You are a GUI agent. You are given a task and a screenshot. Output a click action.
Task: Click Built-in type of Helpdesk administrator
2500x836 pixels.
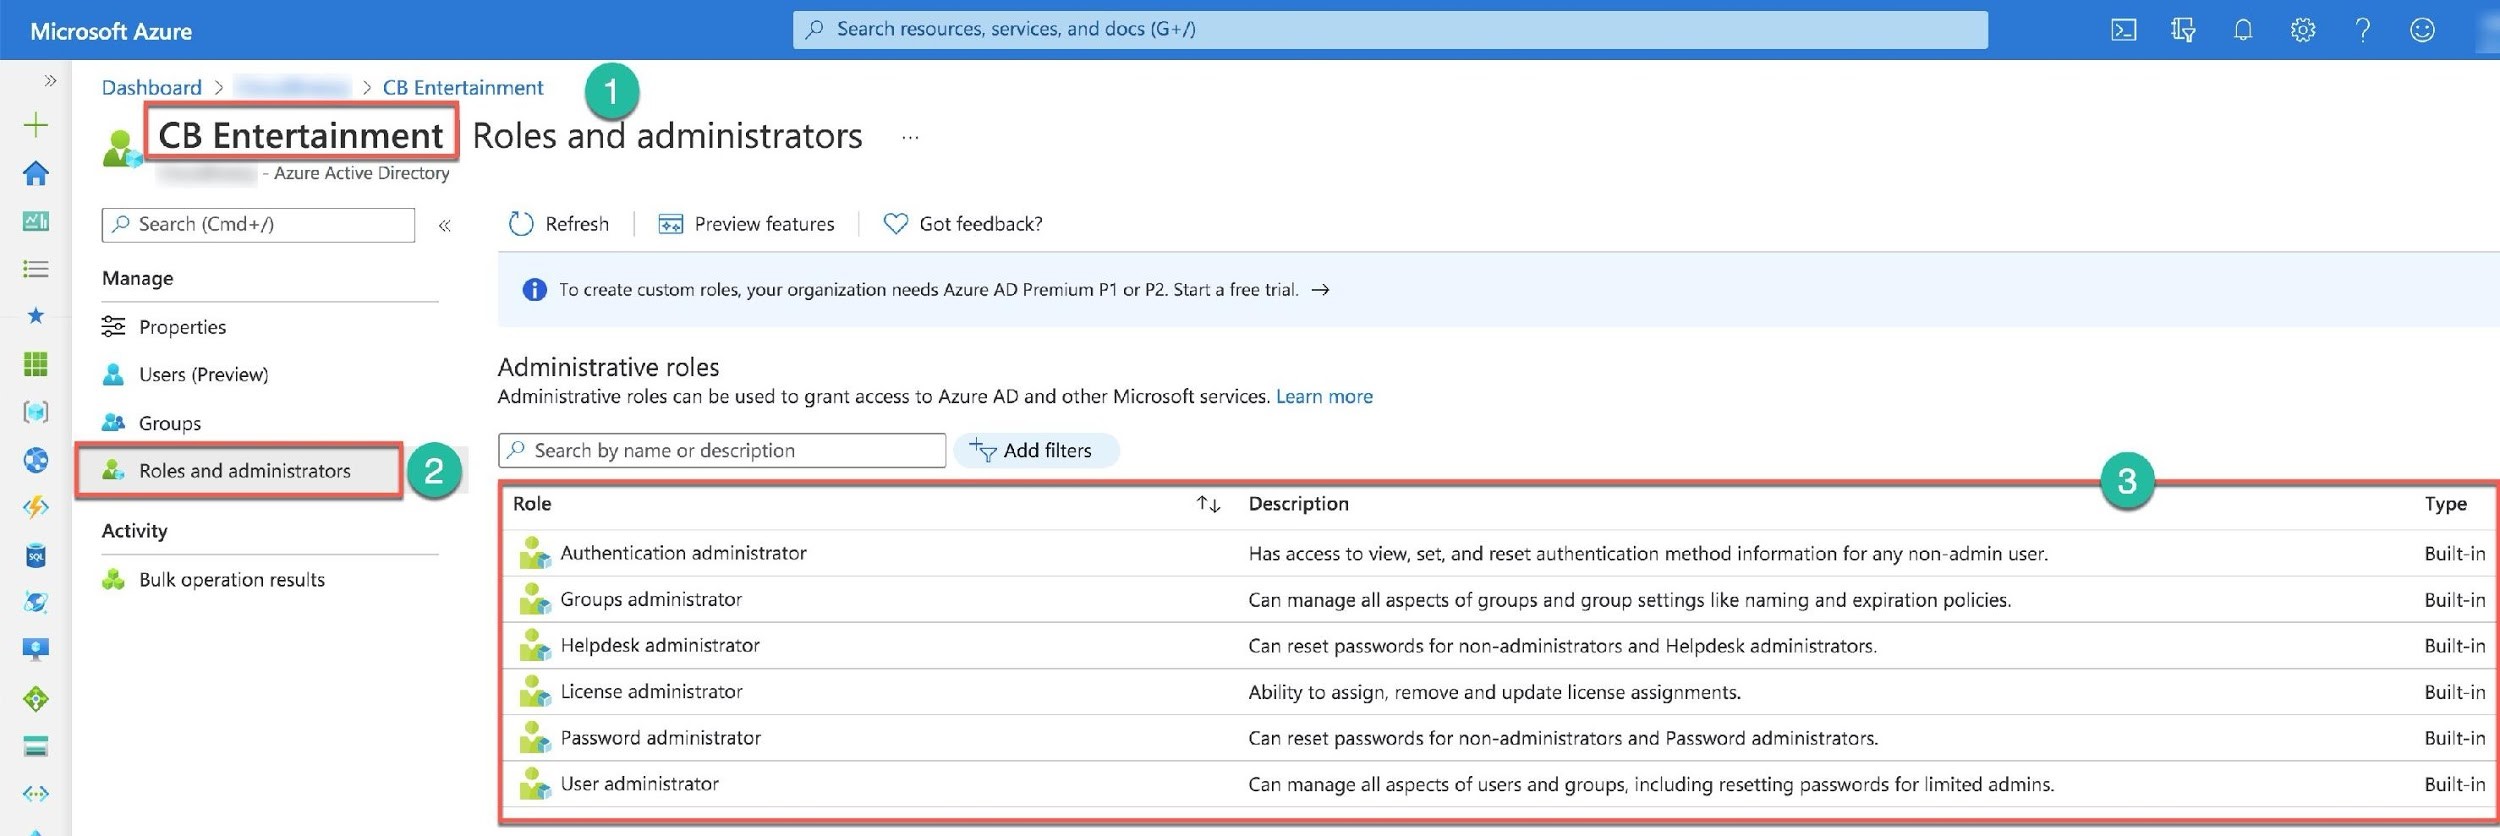(x=2454, y=646)
